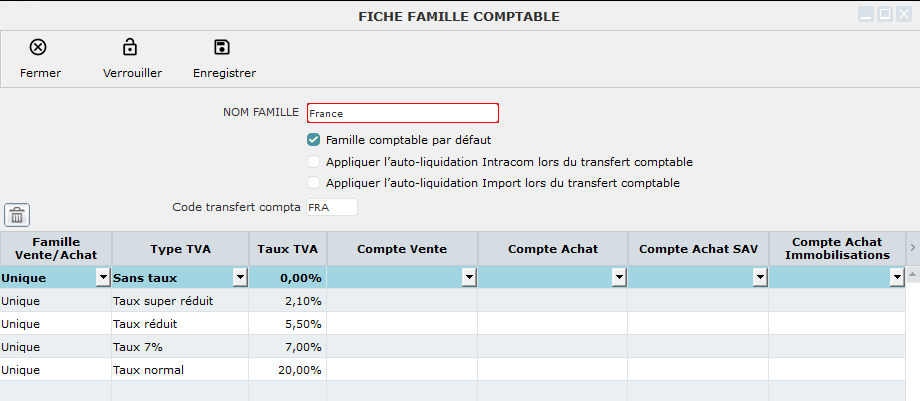Open Compte Achat SAV dropdown
Viewport: 920px width, 401px height.
tap(760, 278)
